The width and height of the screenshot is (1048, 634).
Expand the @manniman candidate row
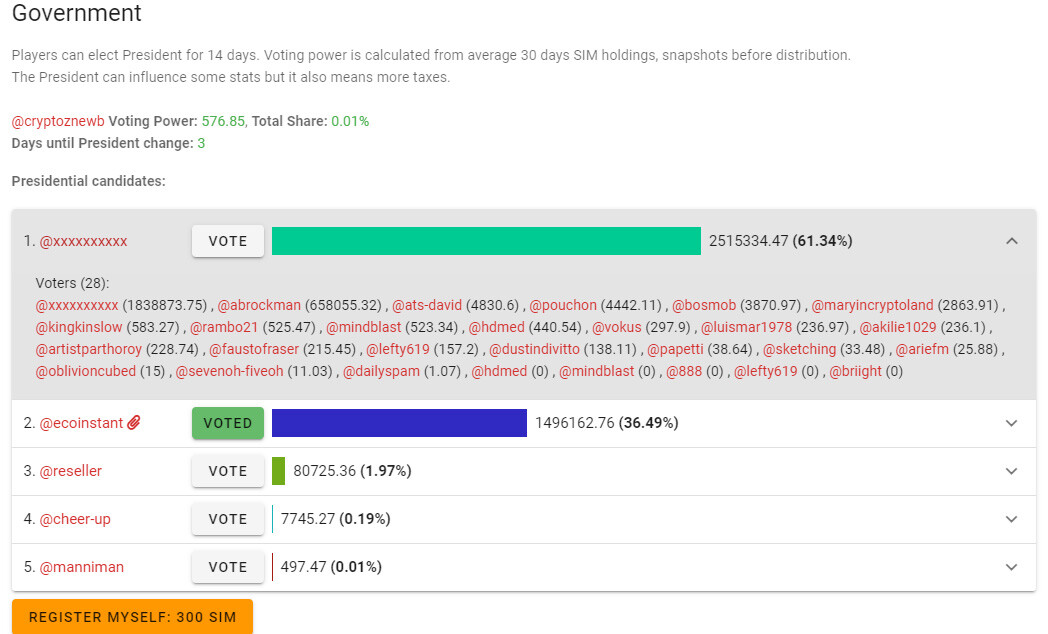(1011, 567)
